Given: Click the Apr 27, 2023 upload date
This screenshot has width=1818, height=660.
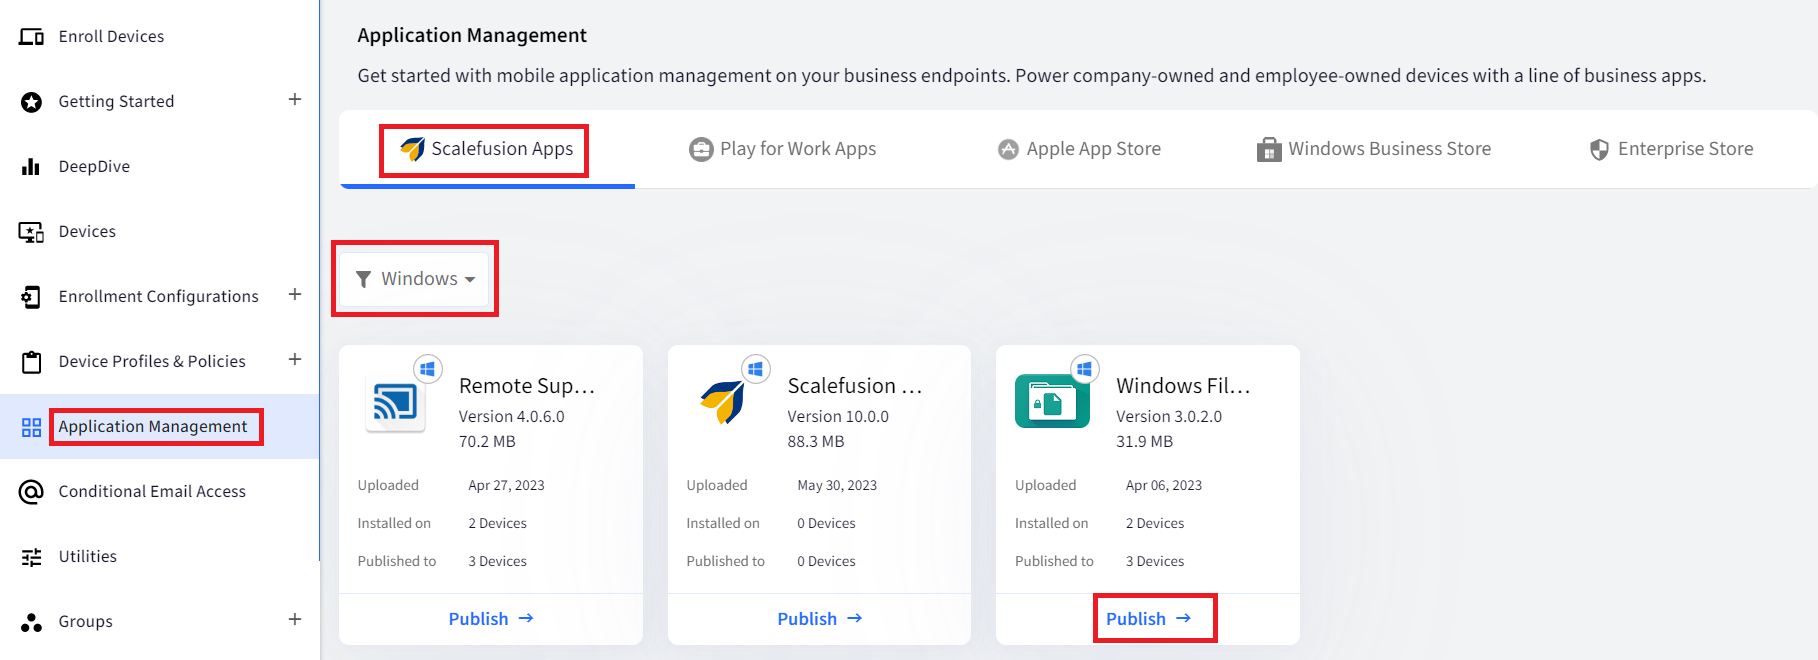Looking at the screenshot, I should (x=506, y=486).
